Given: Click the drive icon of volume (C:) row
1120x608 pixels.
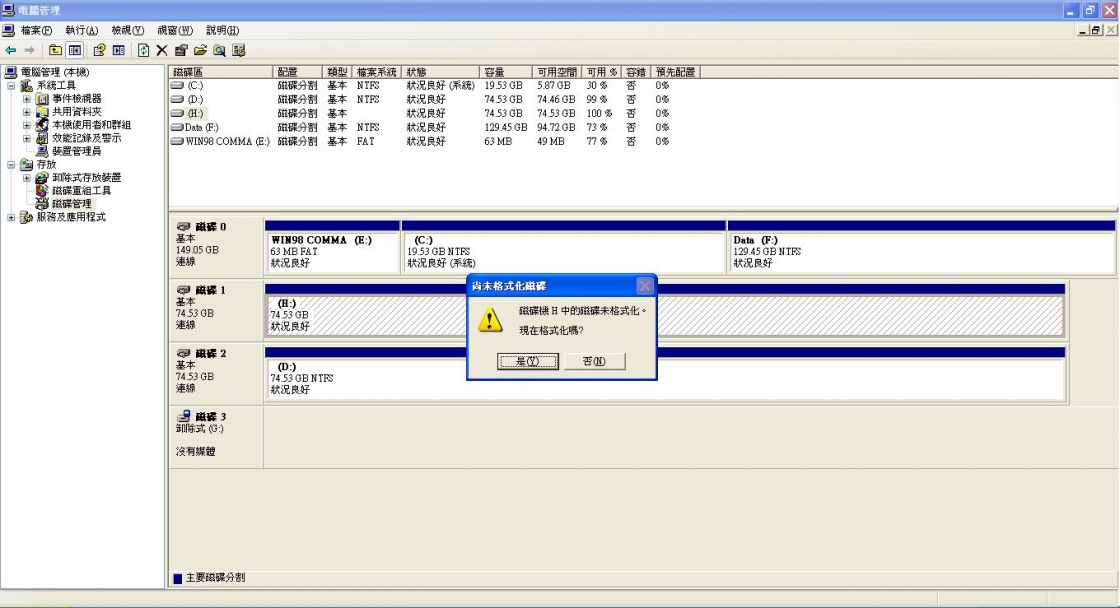Looking at the screenshot, I should pos(177,85).
